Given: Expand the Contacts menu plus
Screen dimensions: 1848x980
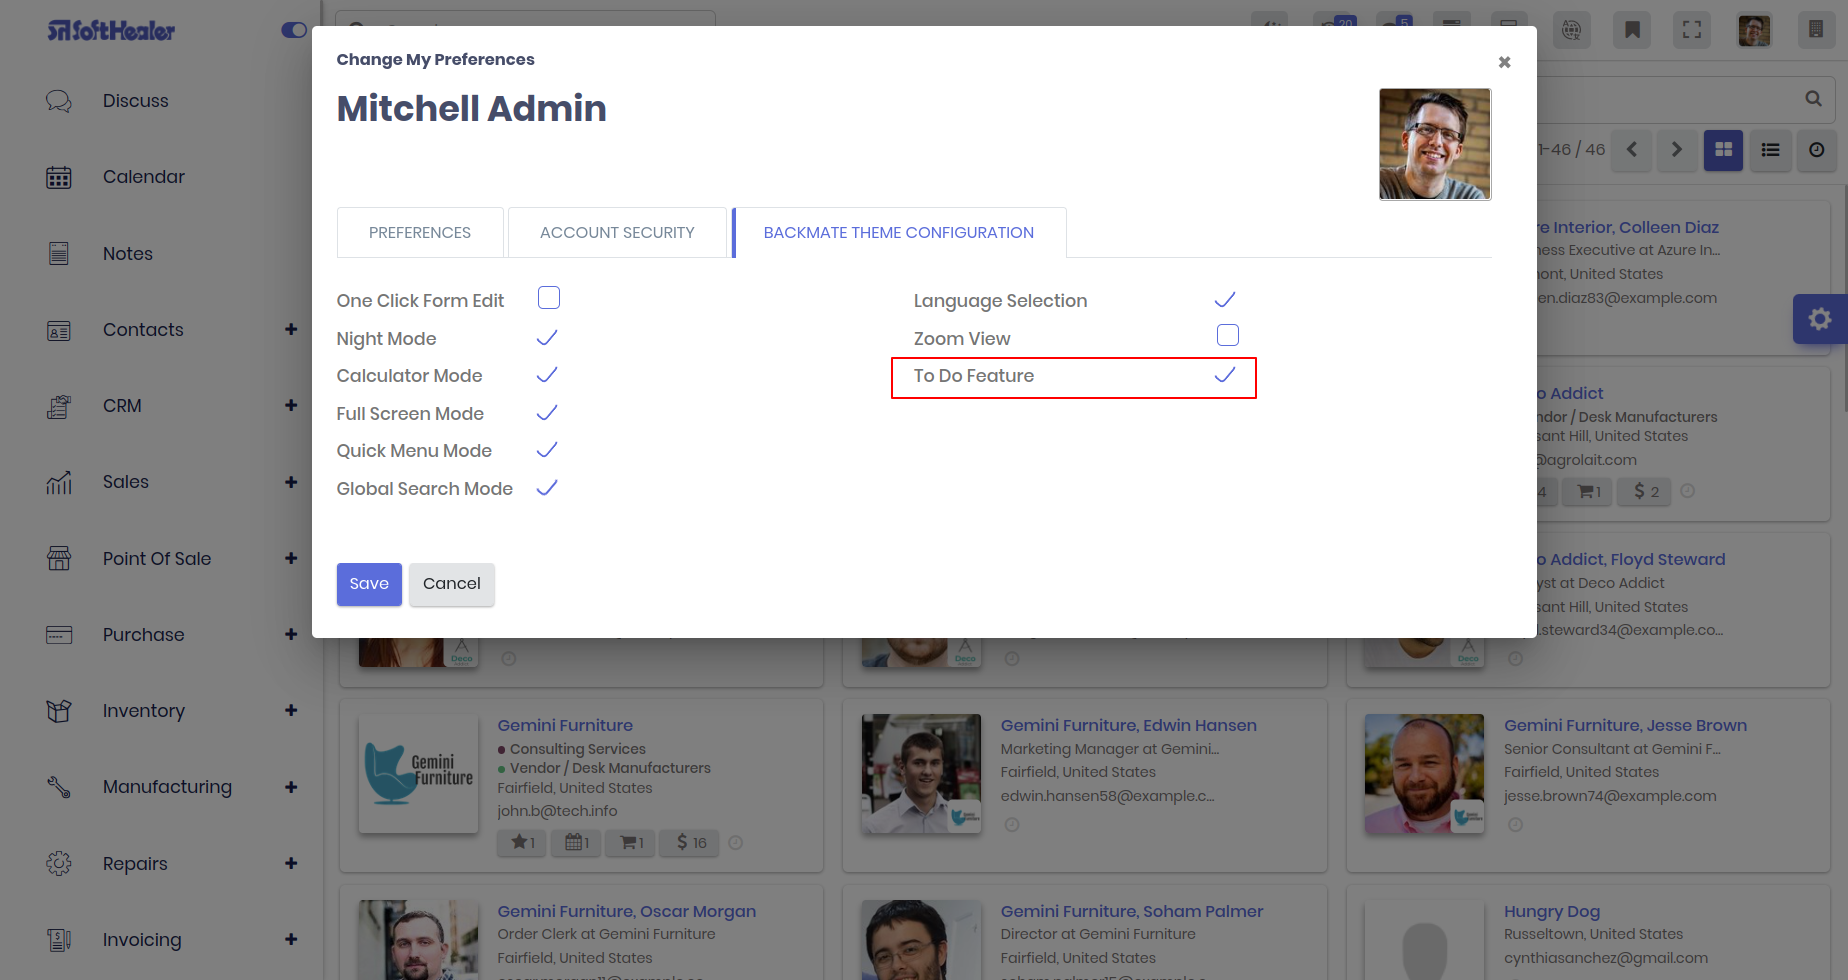Looking at the screenshot, I should tap(291, 329).
